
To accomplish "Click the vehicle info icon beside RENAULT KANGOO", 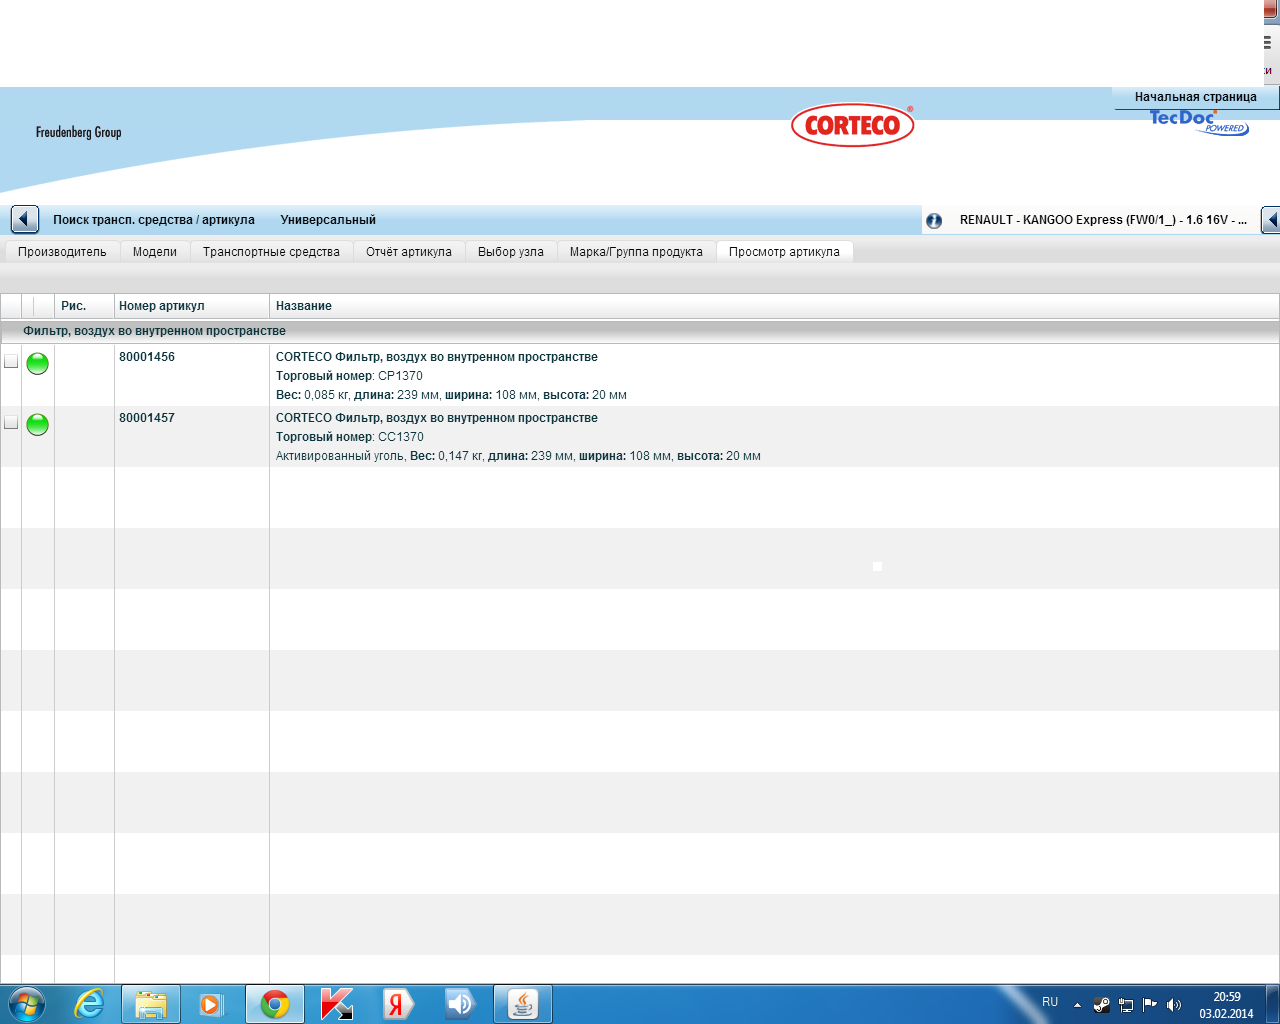I will (x=934, y=220).
